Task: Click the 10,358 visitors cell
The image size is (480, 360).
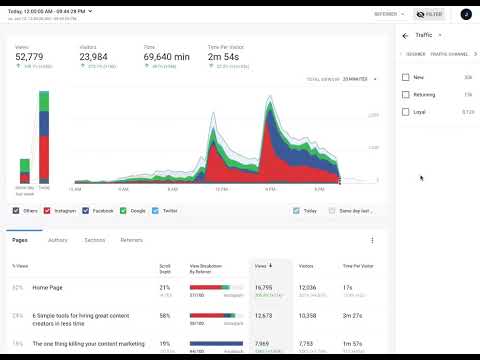Action: [307, 315]
